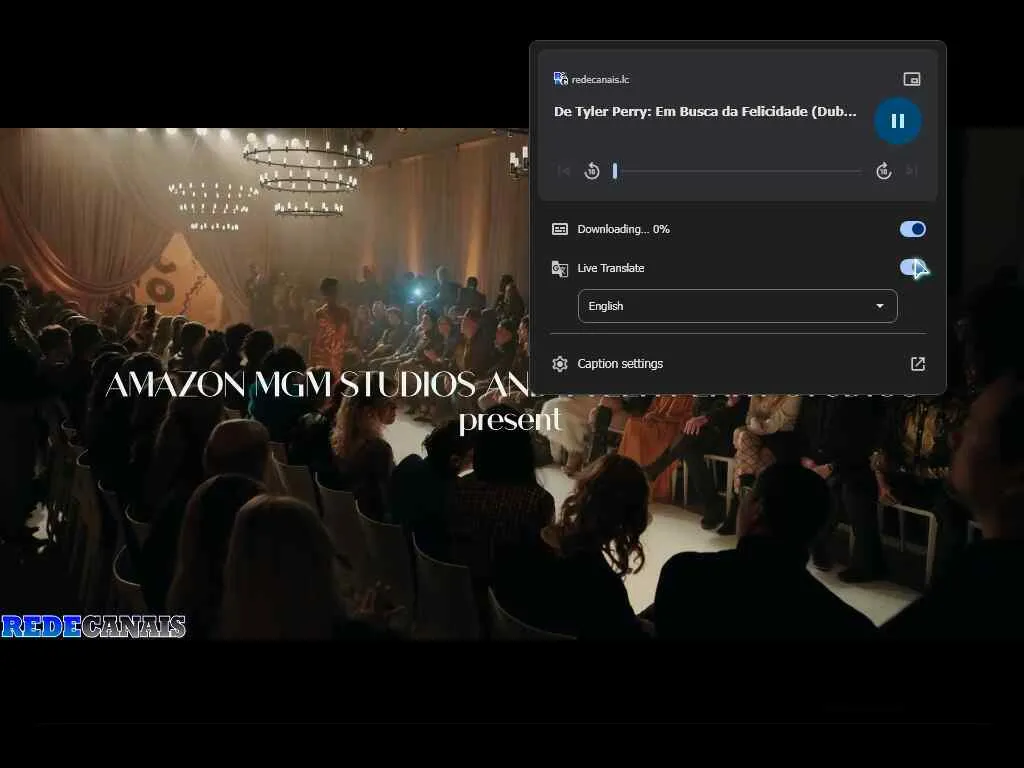Image resolution: width=1024 pixels, height=768 pixels.
Task: Click the Live Translate label
Action: (611, 268)
